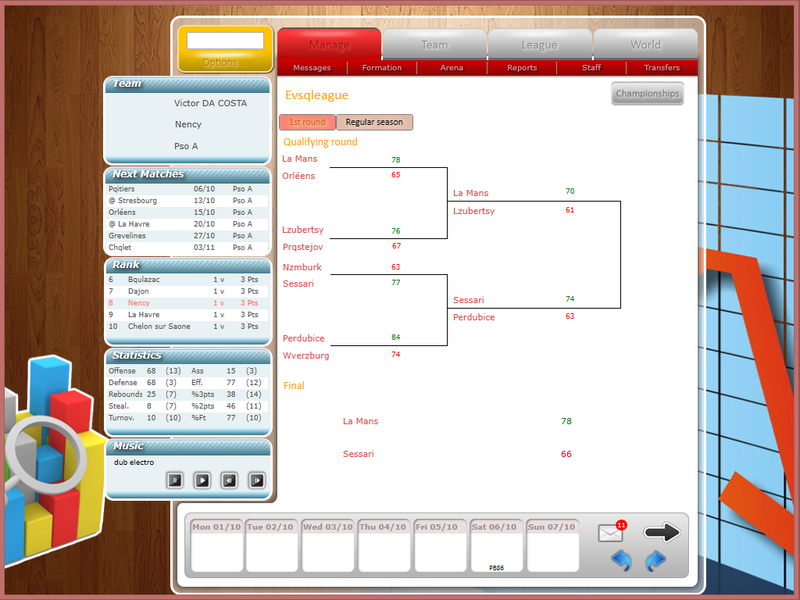Select the Tue 02/10 calendar day

[x=271, y=545]
